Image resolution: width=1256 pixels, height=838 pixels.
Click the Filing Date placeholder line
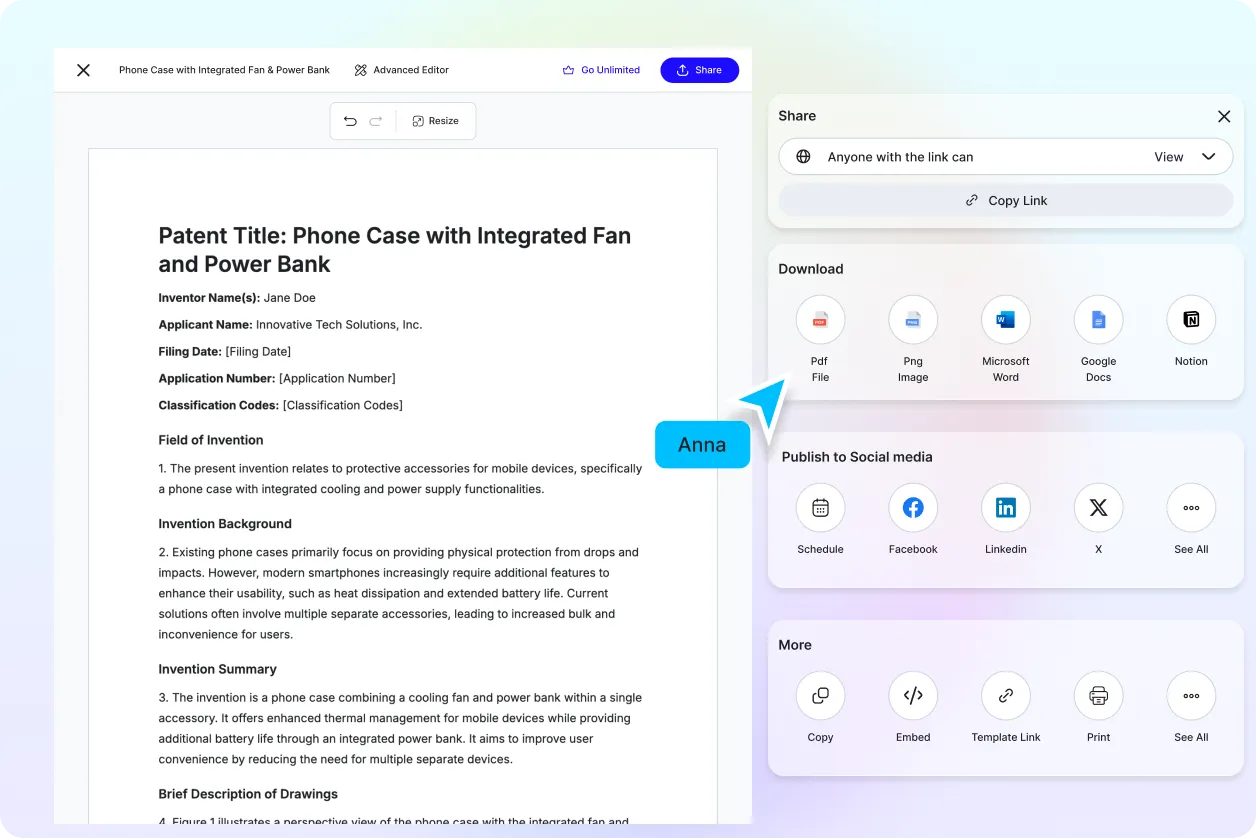click(225, 351)
